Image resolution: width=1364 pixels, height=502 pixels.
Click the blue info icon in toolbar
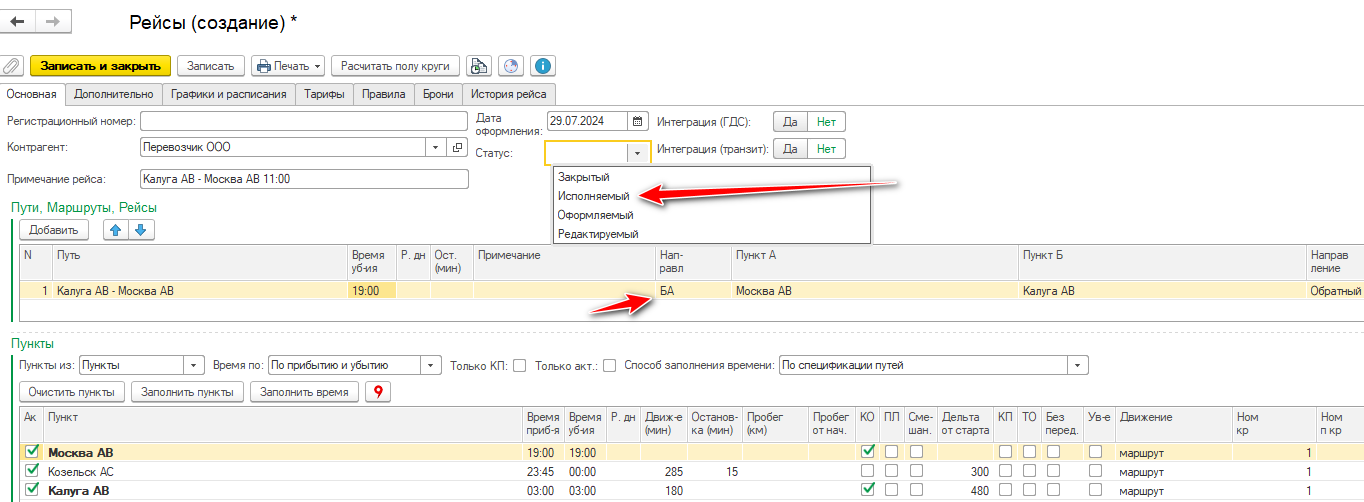(543, 66)
